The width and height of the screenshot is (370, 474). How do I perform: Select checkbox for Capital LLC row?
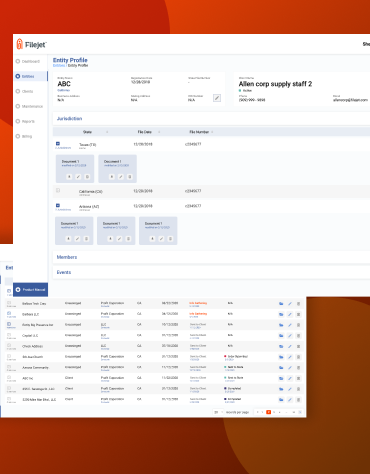click(9, 335)
